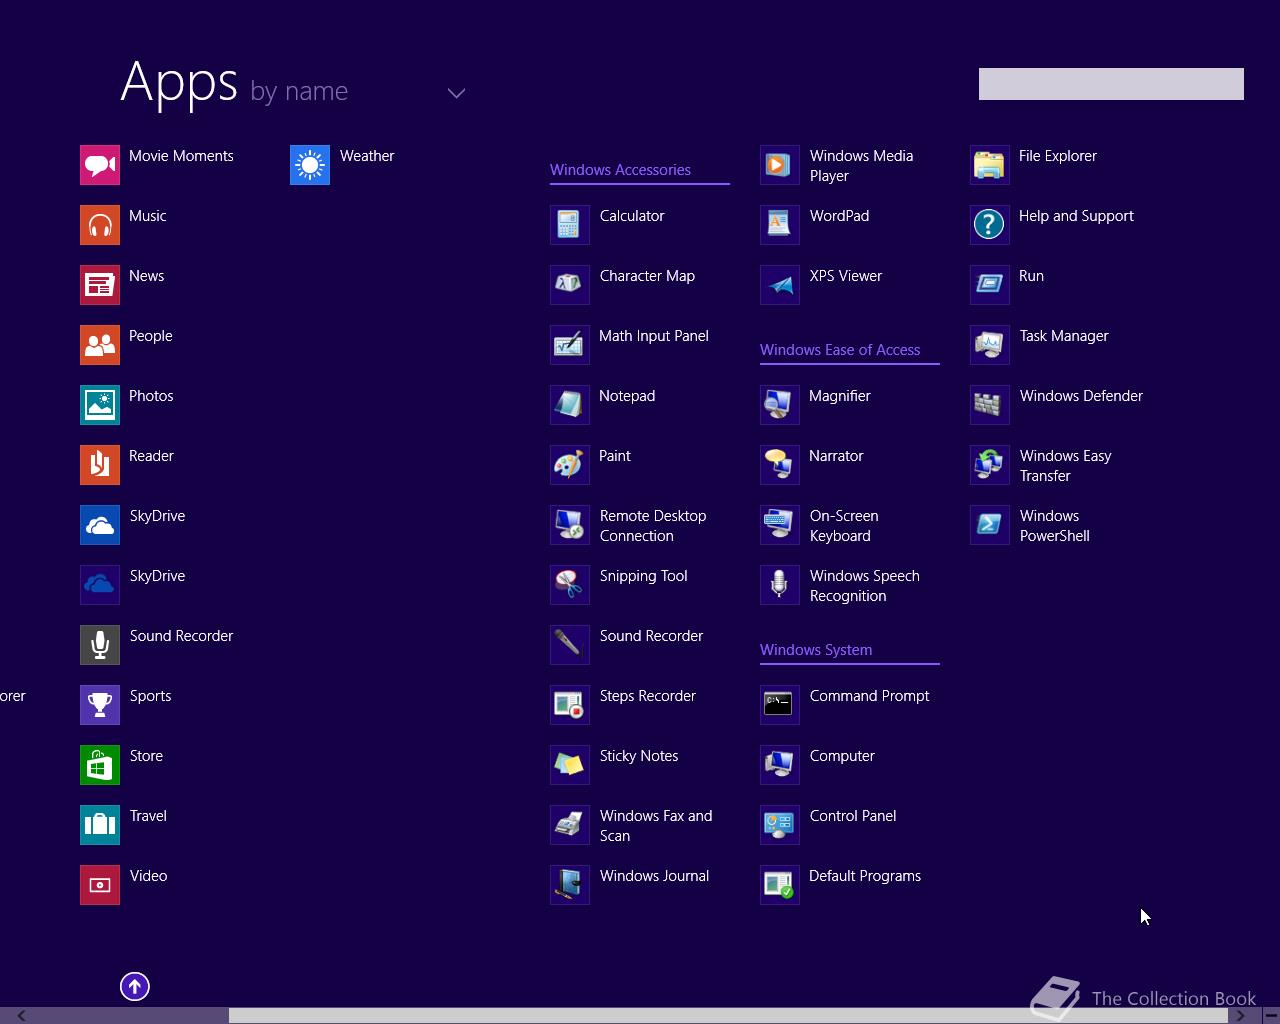Open the sort by name dropdown chevron
Image resolution: width=1280 pixels, height=1024 pixels.
(x=456, y=93)
